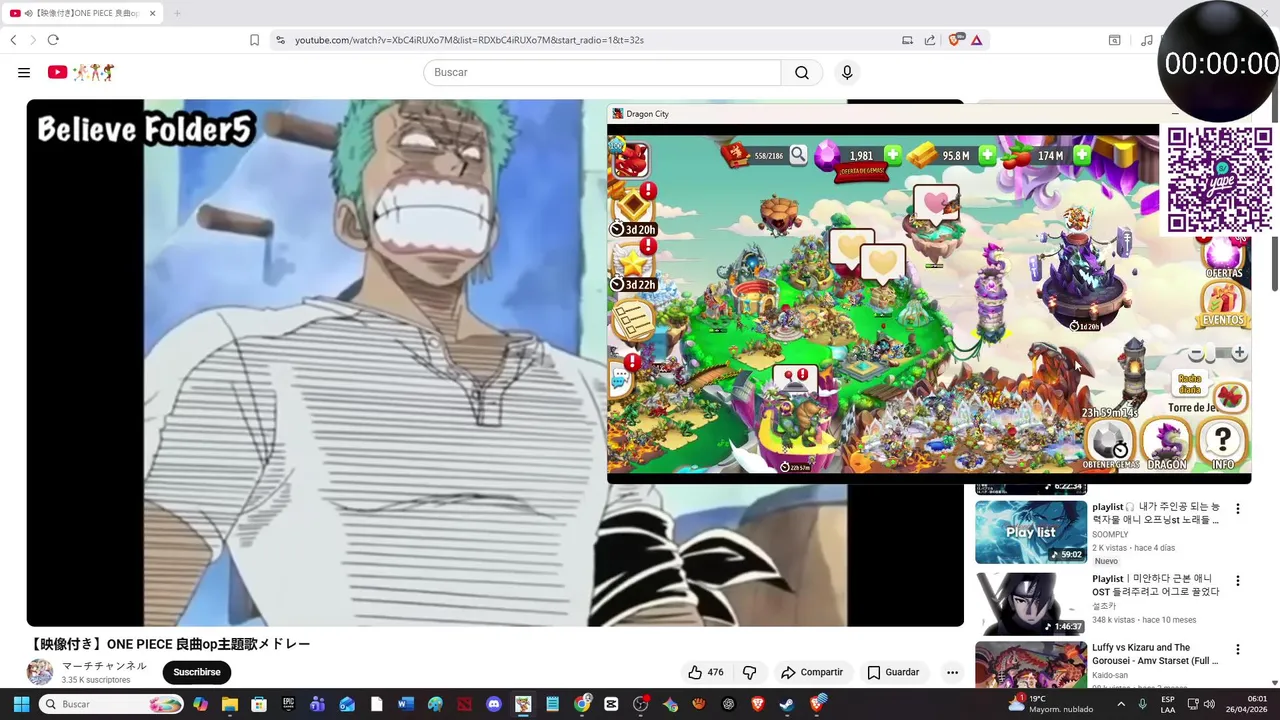Open Microsoft Word from the taskbar
The height and width of the screenshot is (720, 1280).
click(x=405, y=704)
